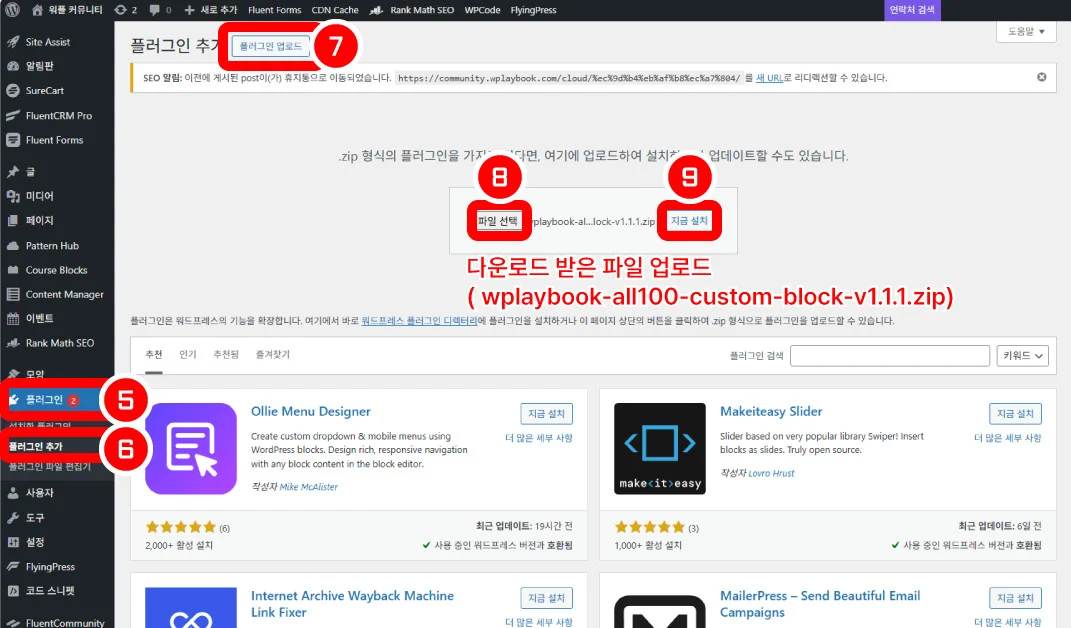Open the Makeiteasy Slider title link
Image resolution: width=1071 pixels, height=628 pixels.
pyautogui.click(x=771, y=411)
